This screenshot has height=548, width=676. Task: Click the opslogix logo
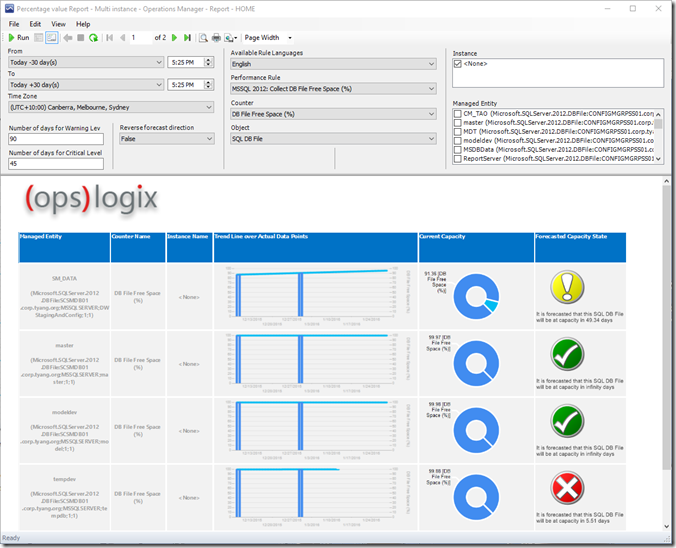click(91, 198)
